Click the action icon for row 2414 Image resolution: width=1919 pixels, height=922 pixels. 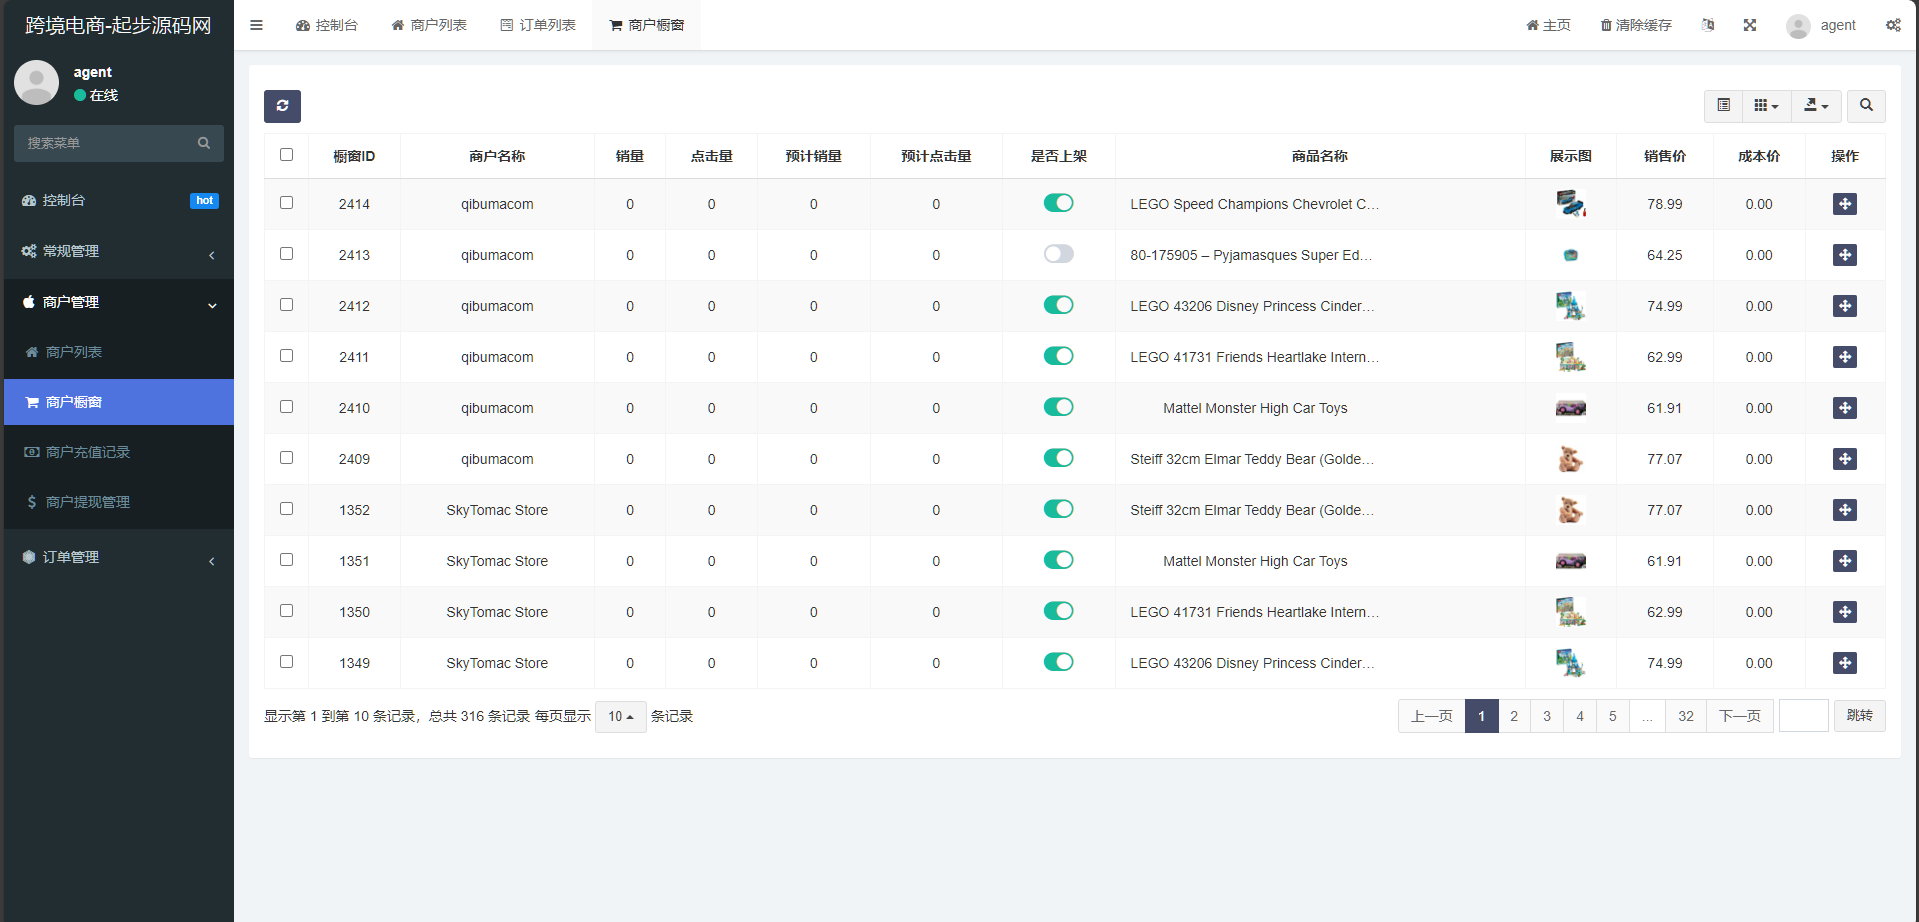(1844, 204)
